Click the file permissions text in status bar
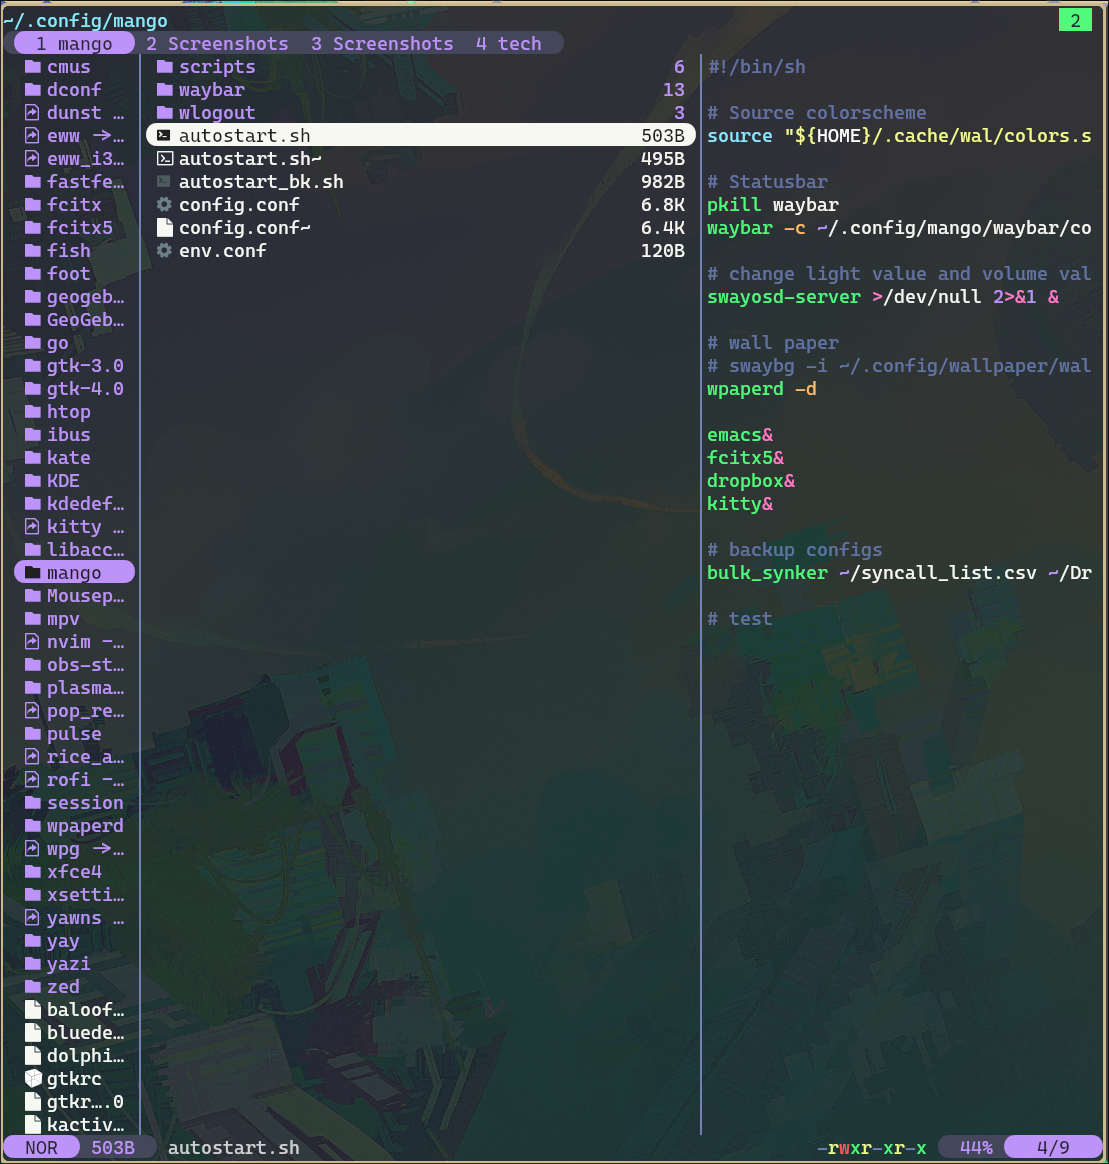The width and height of the screenshot is (1109, 1164). tap(871, 1148)
